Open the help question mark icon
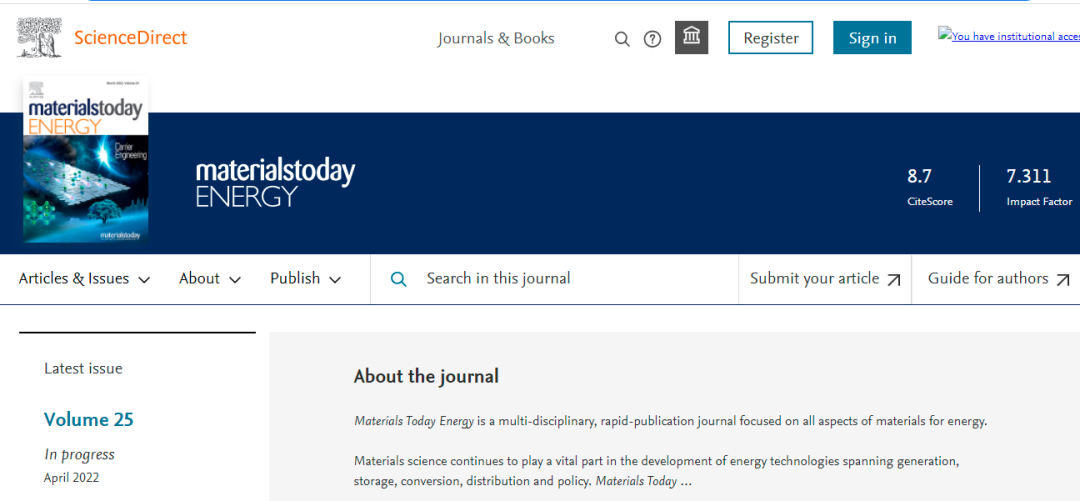This screenshot has width=1080, height=501. tap(652, 39)
